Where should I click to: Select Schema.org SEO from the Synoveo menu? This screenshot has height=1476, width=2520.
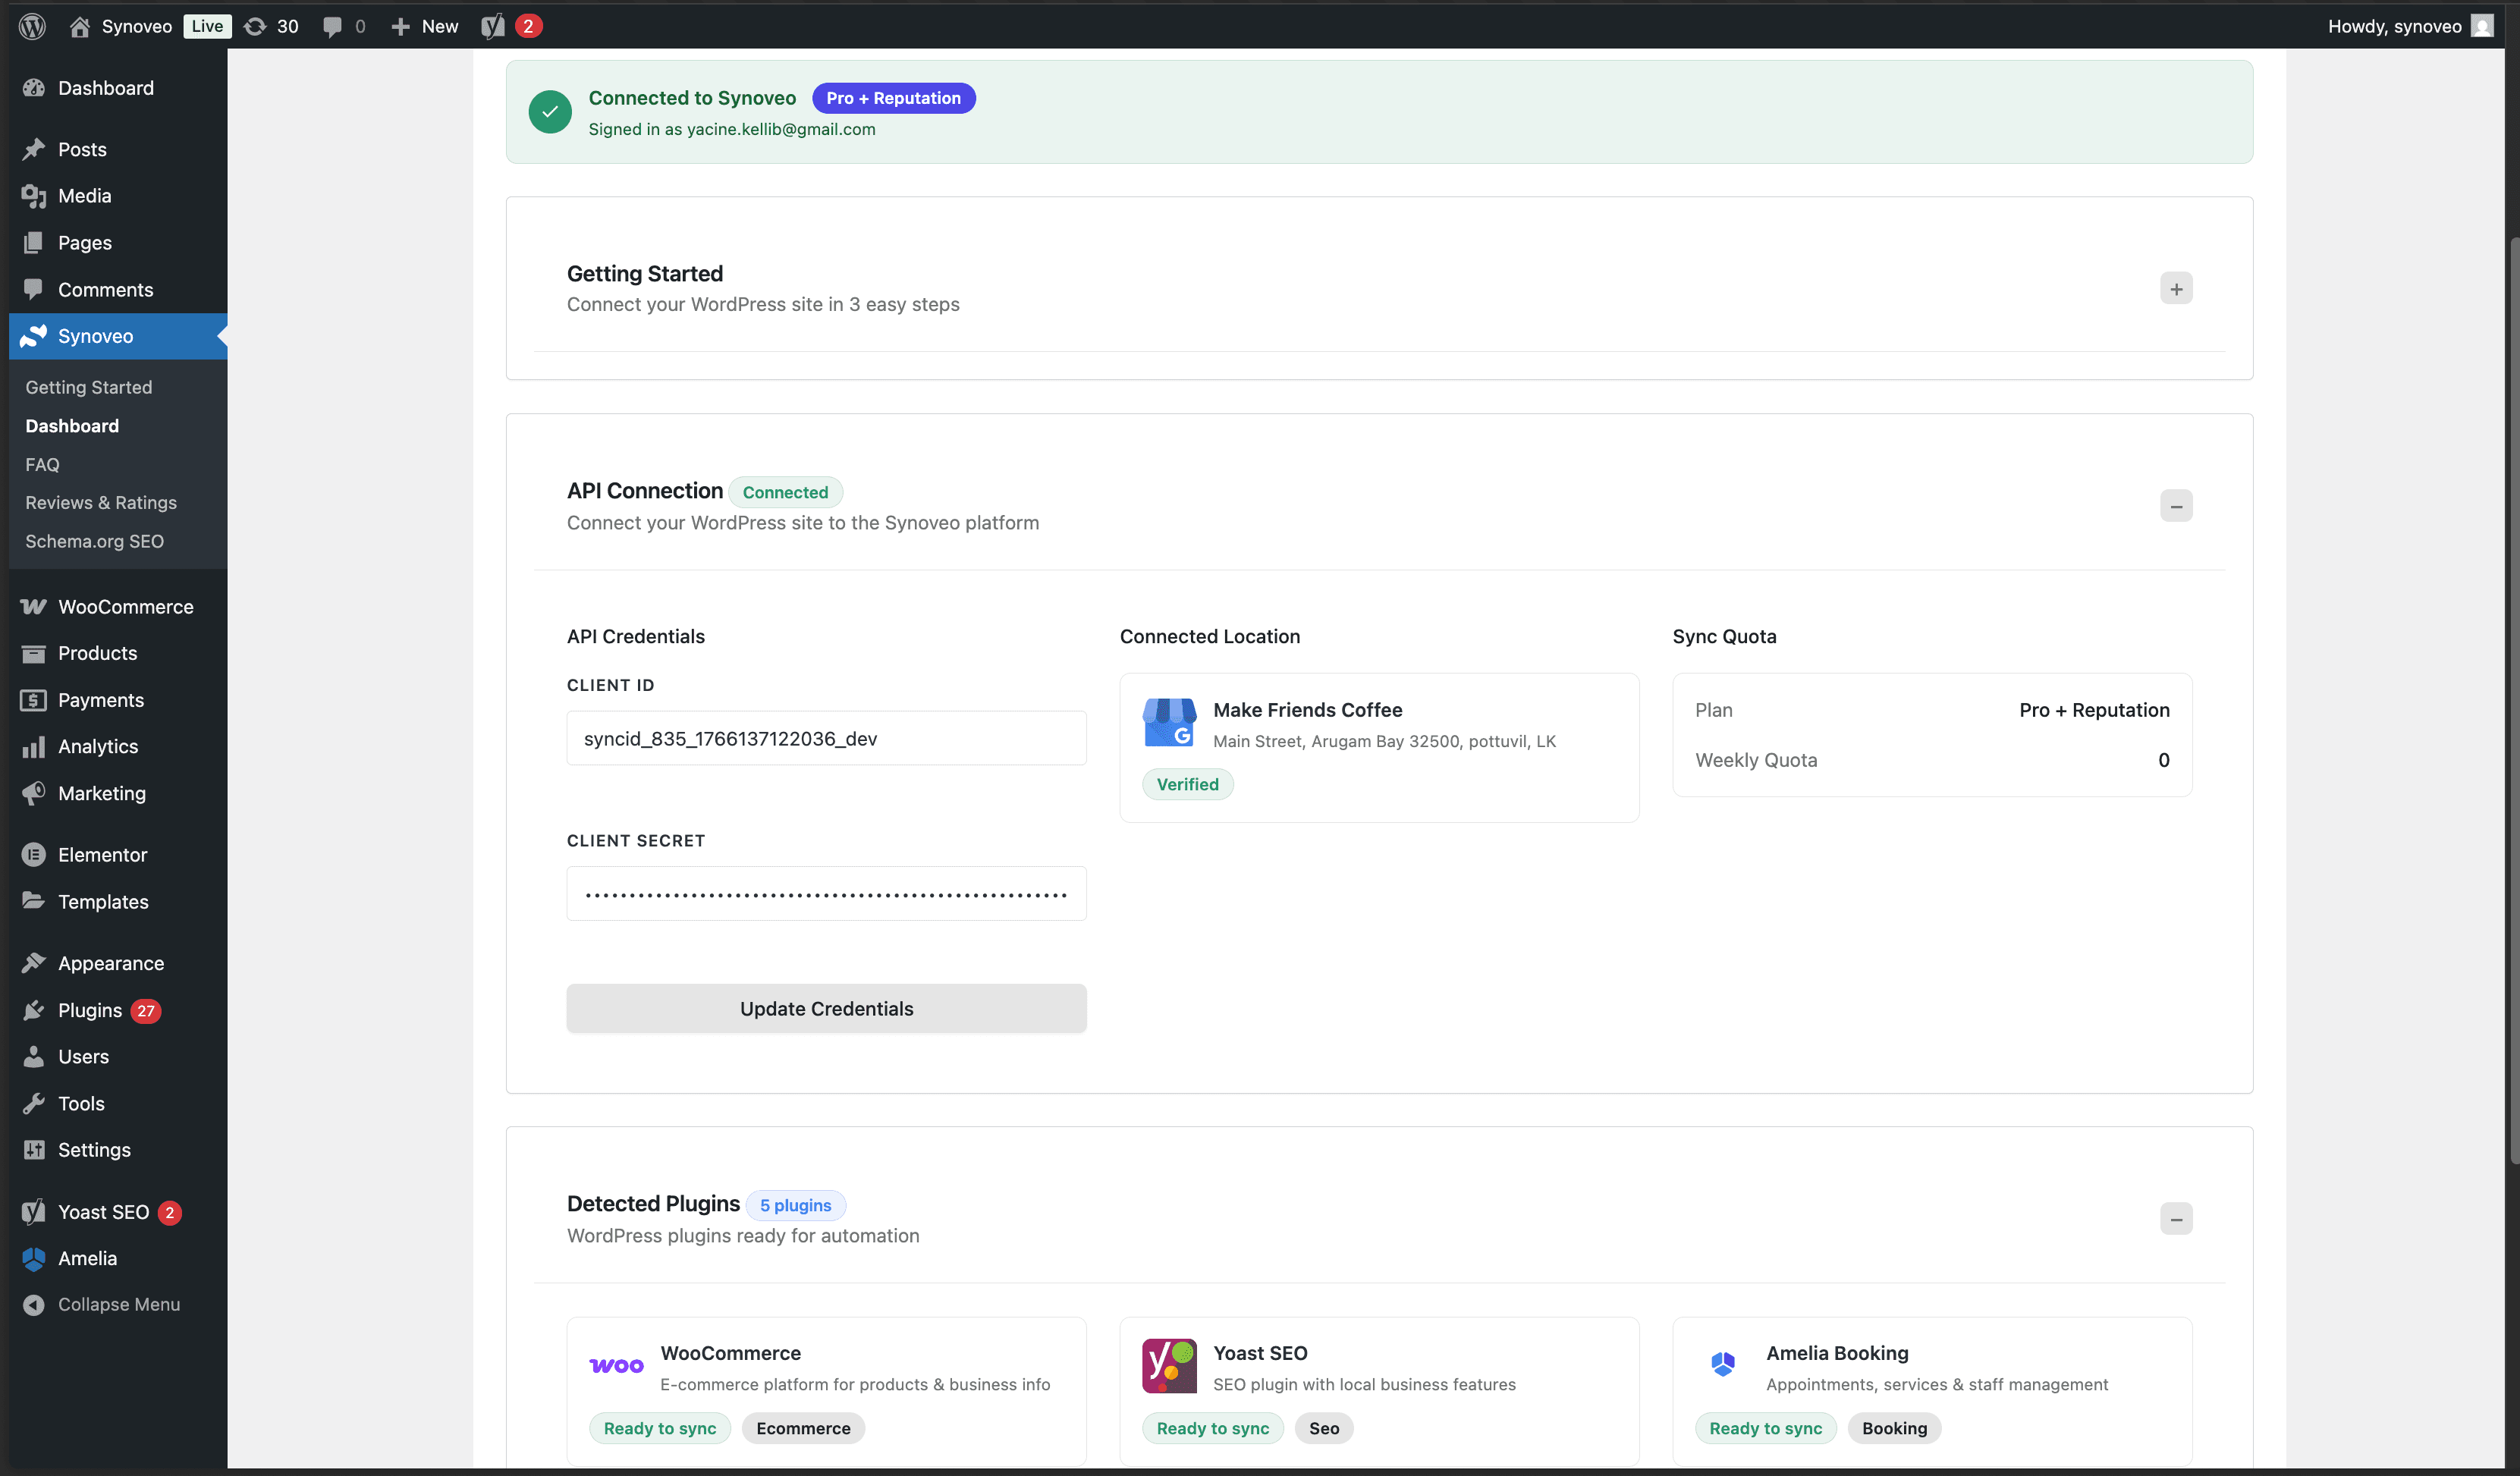pos(94,541)
